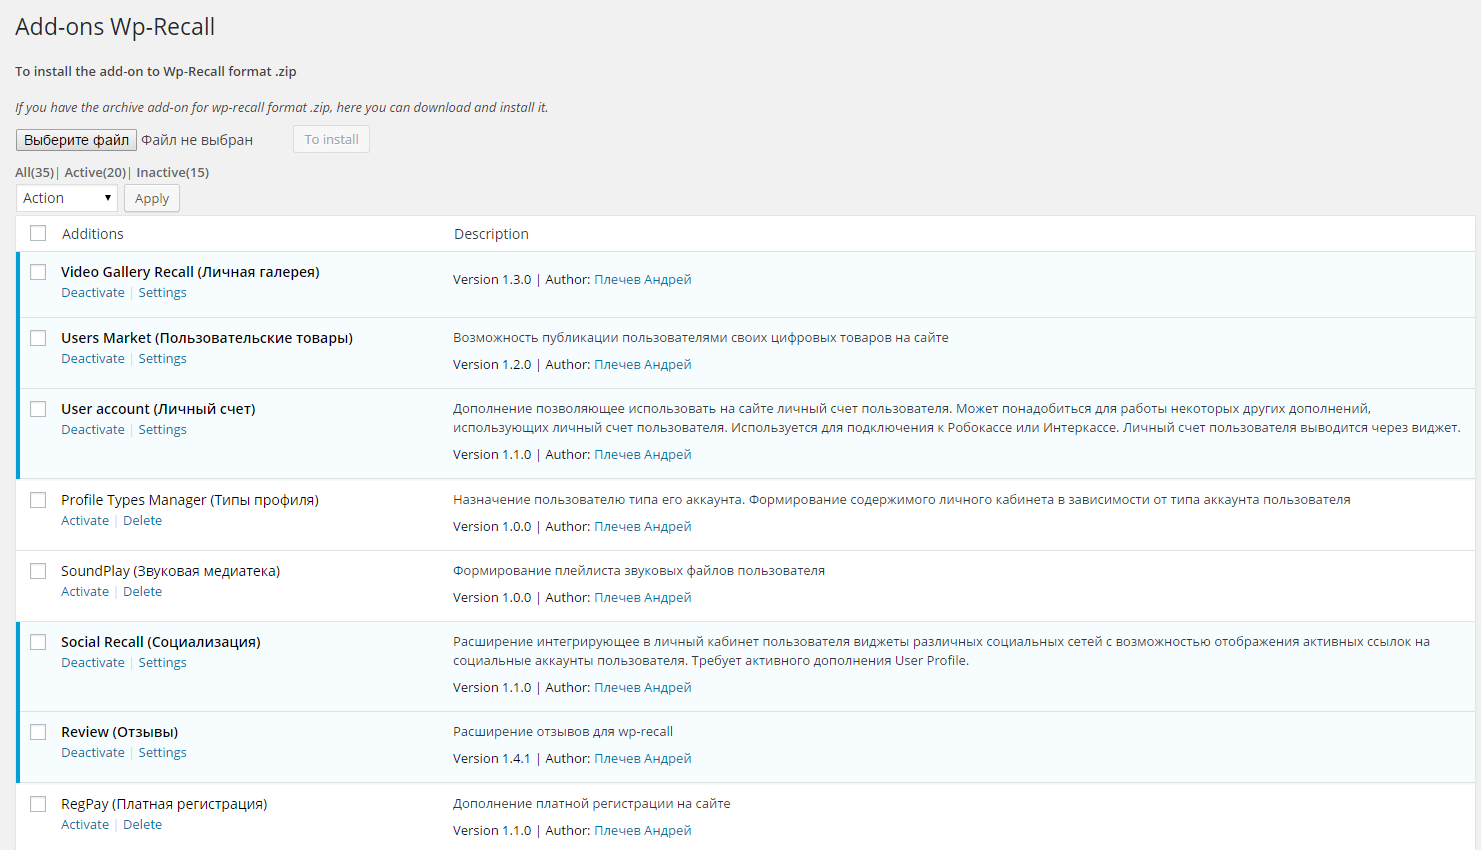The image size is (1481, 850).
Task: Open Settings for Users Market
Action: (x=162, y=359)
